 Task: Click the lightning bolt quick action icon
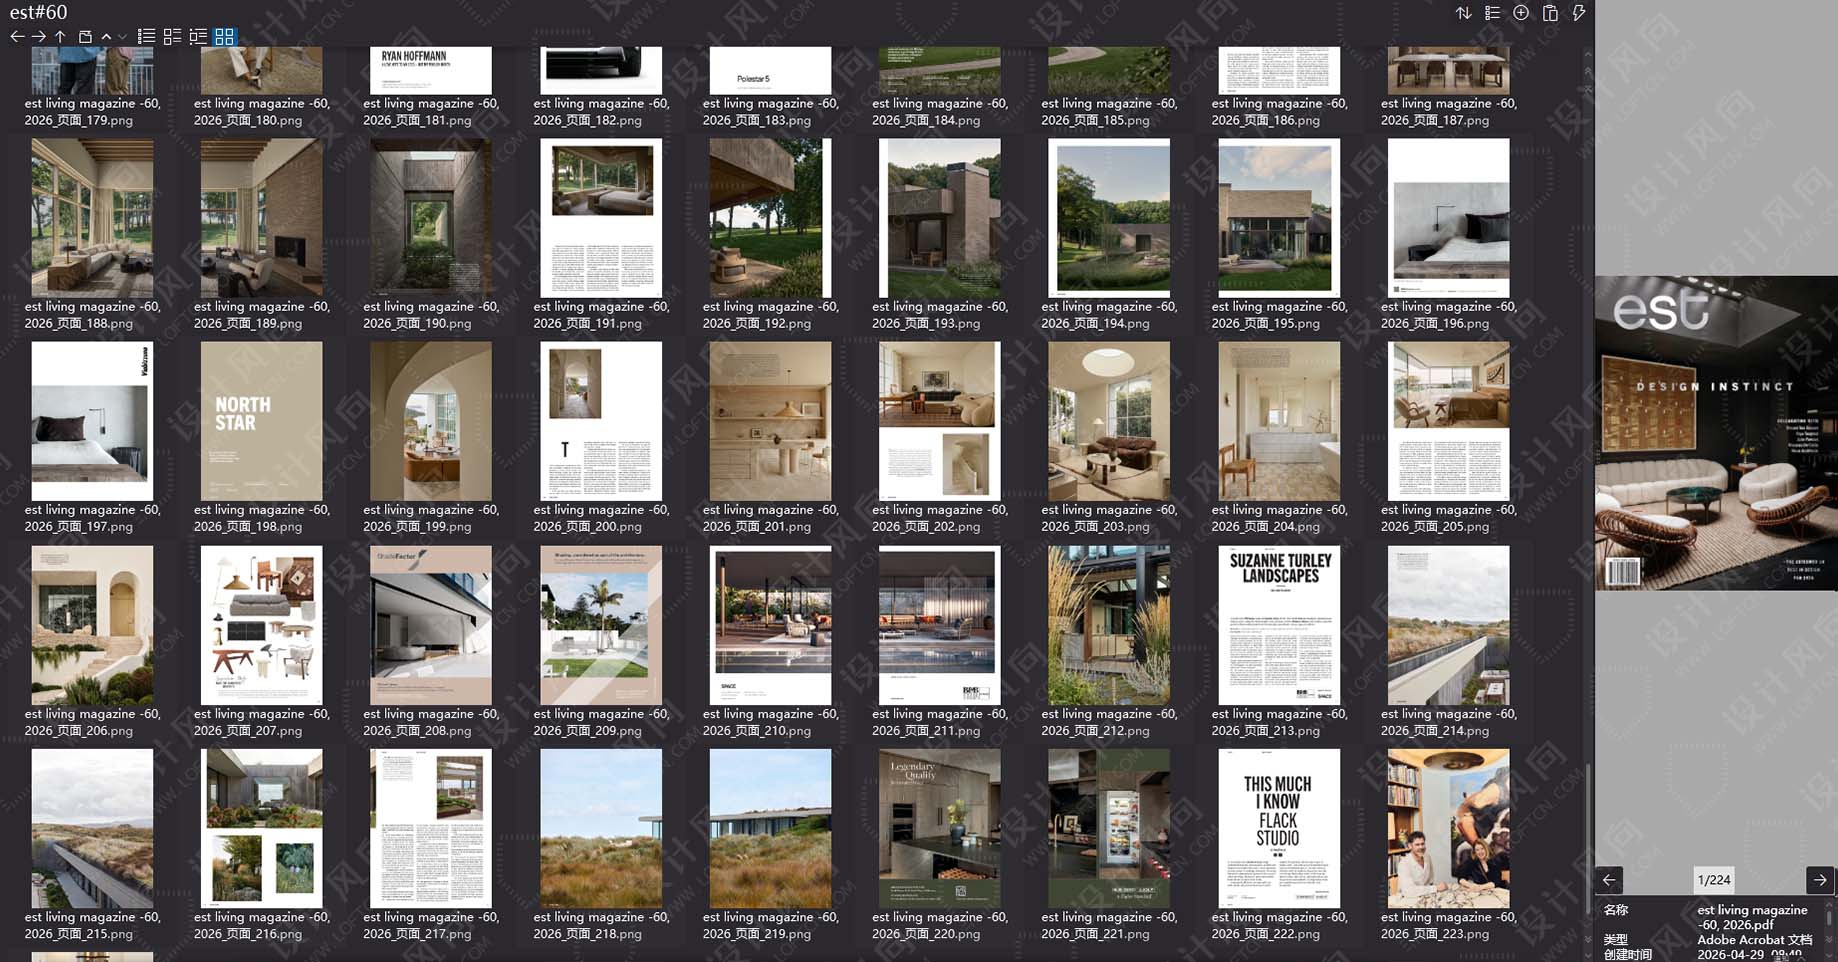1579,13
